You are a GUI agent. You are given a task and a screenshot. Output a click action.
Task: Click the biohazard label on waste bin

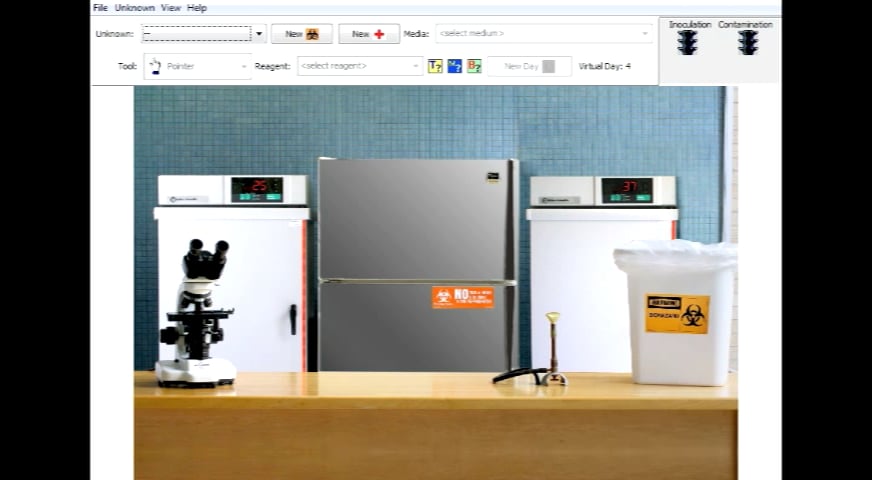click(677, 314)
